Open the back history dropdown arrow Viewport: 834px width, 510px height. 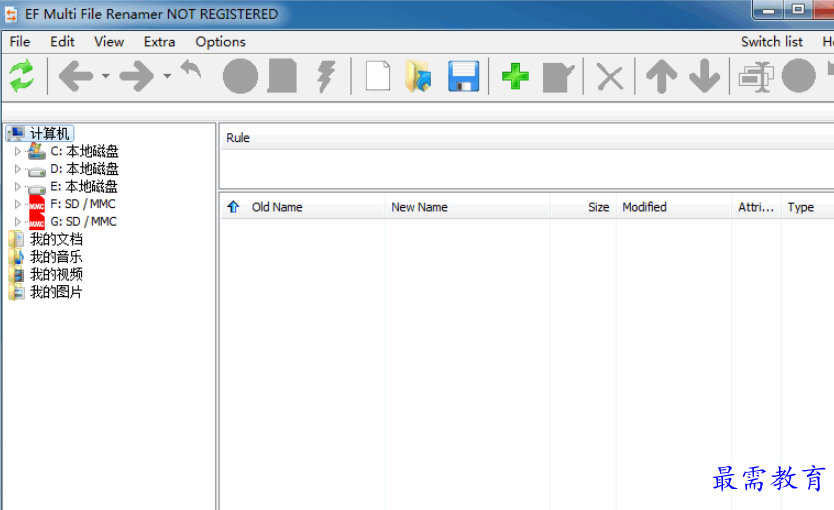(x=105, y=76)
